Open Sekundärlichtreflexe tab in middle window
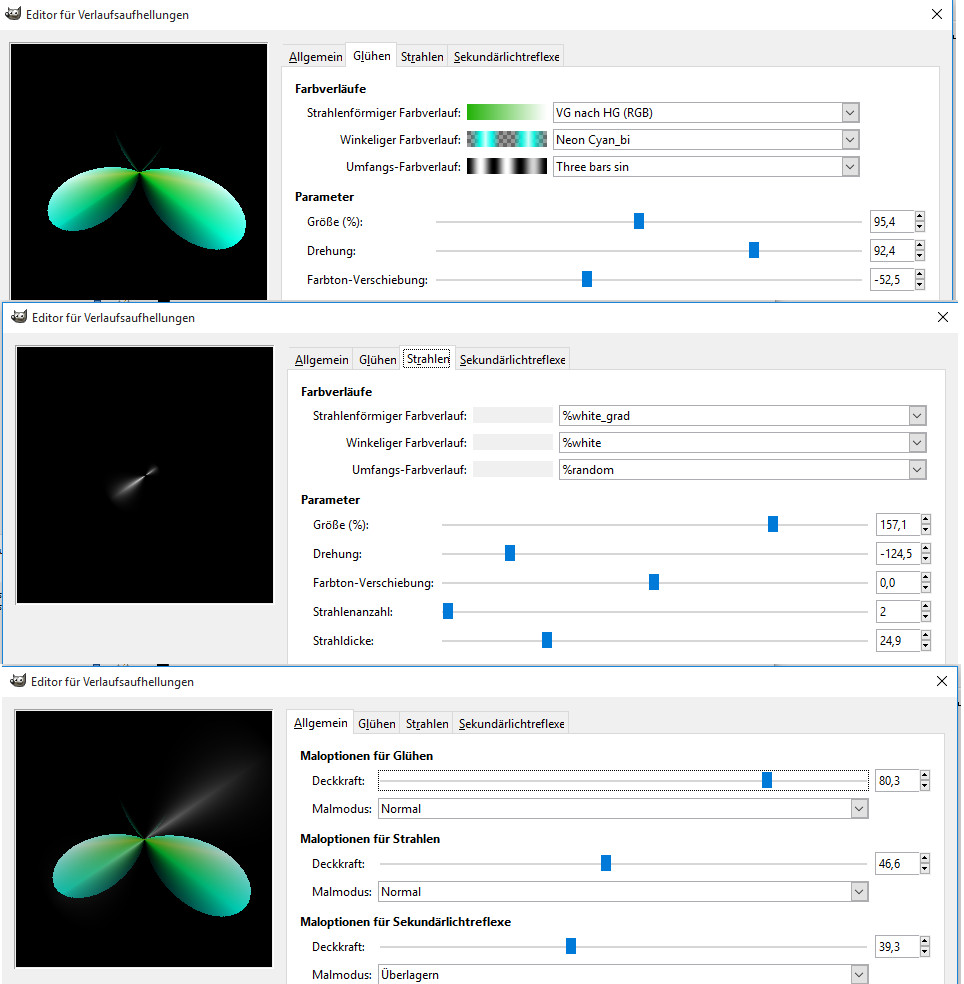This screenshot has height=984, width=964. (513, 360)
